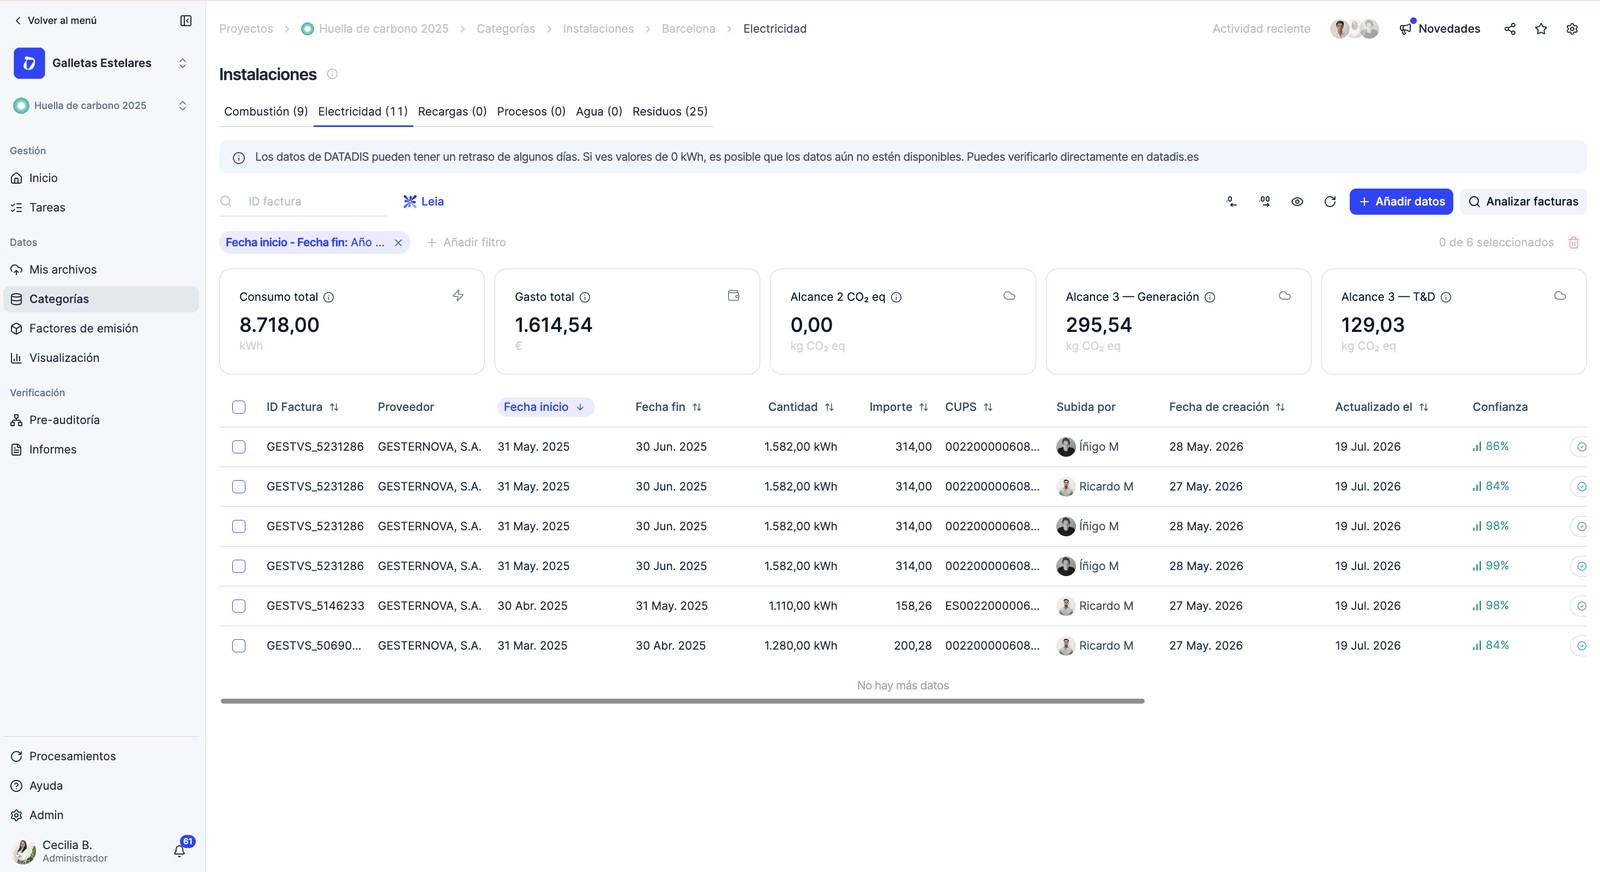Mark page as favorite with star icon
Viewport: 1600px width, 872px height.
click(x=1541, y=29)
